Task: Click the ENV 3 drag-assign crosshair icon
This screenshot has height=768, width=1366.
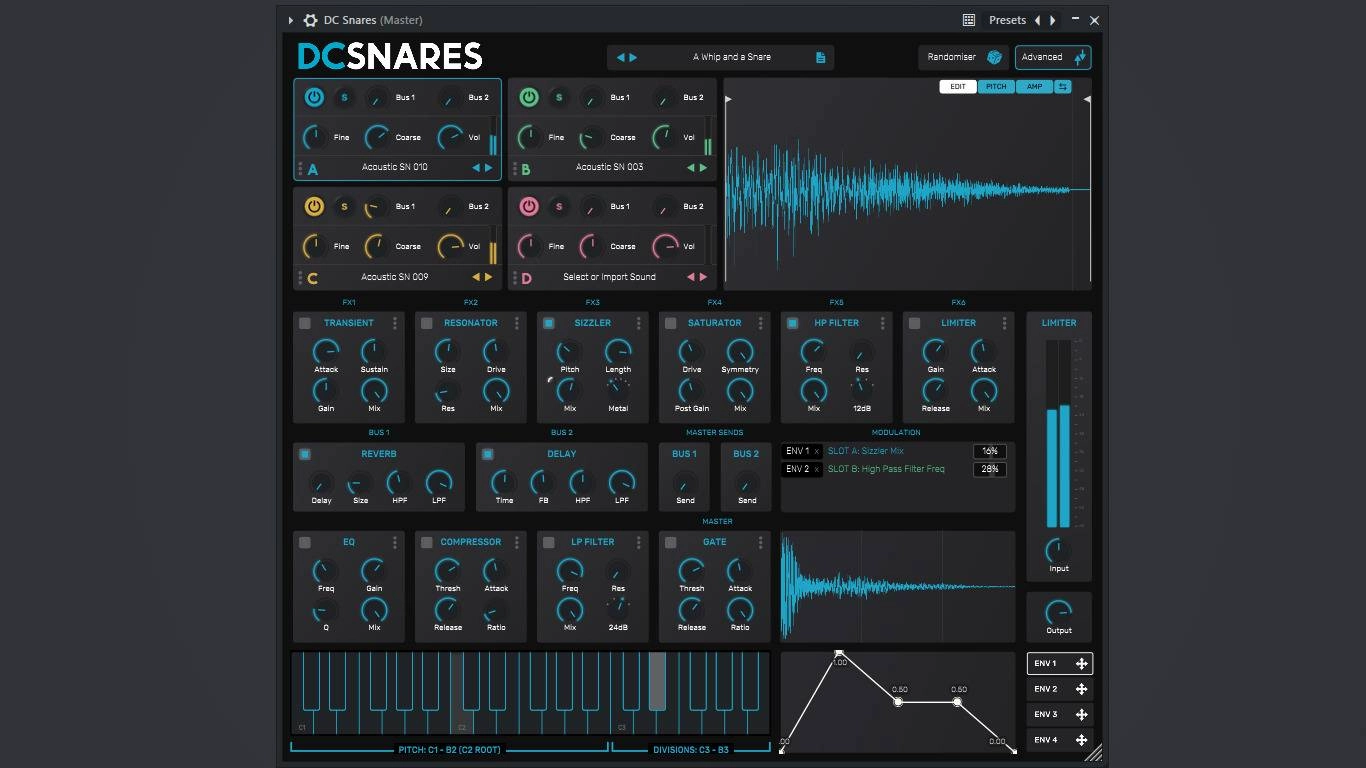Action: click(x=1081, y=714)
